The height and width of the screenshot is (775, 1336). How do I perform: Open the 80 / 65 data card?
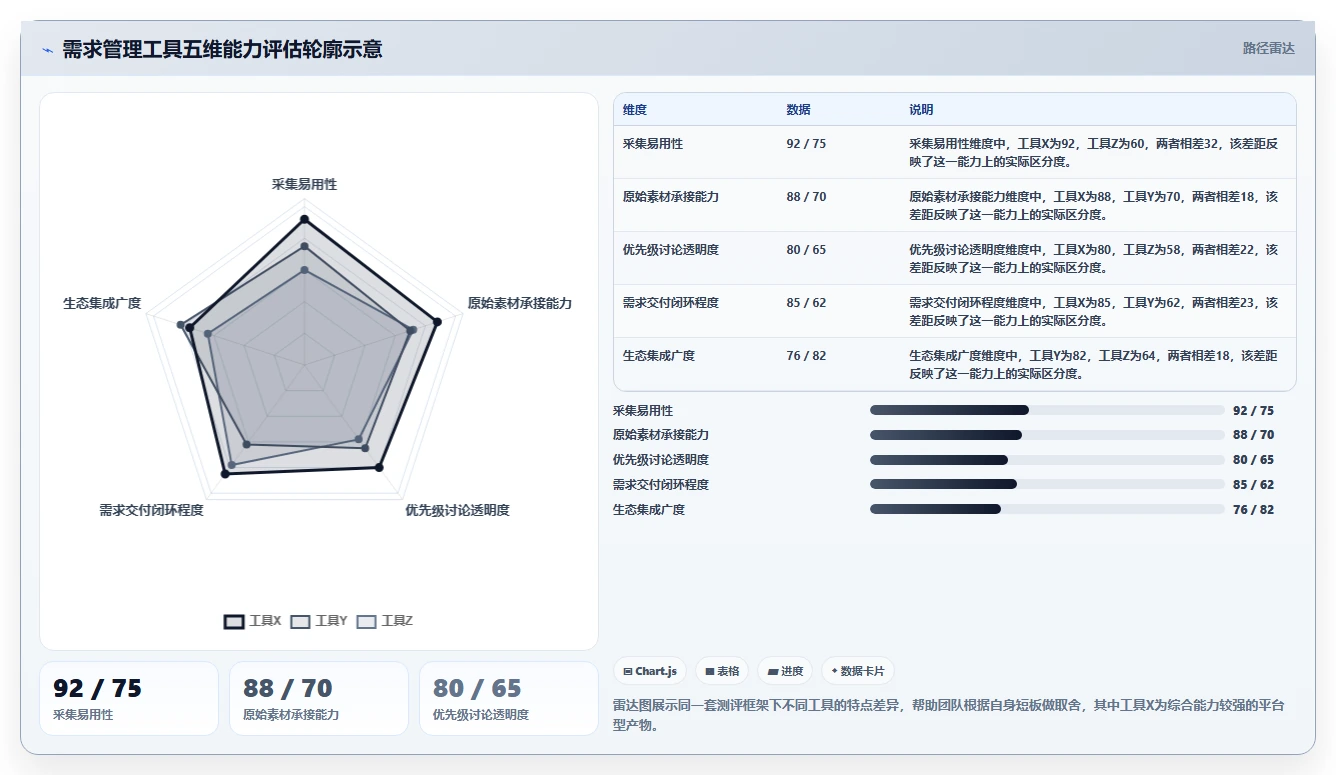pos(509,698)
